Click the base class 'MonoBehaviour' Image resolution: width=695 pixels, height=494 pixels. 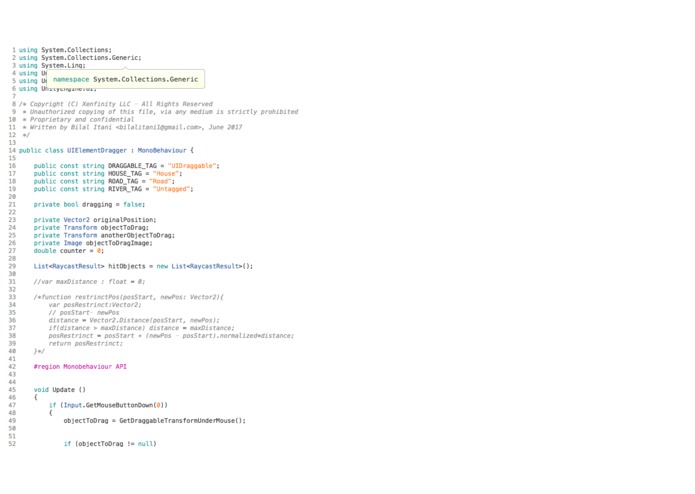tap(162, 150)
